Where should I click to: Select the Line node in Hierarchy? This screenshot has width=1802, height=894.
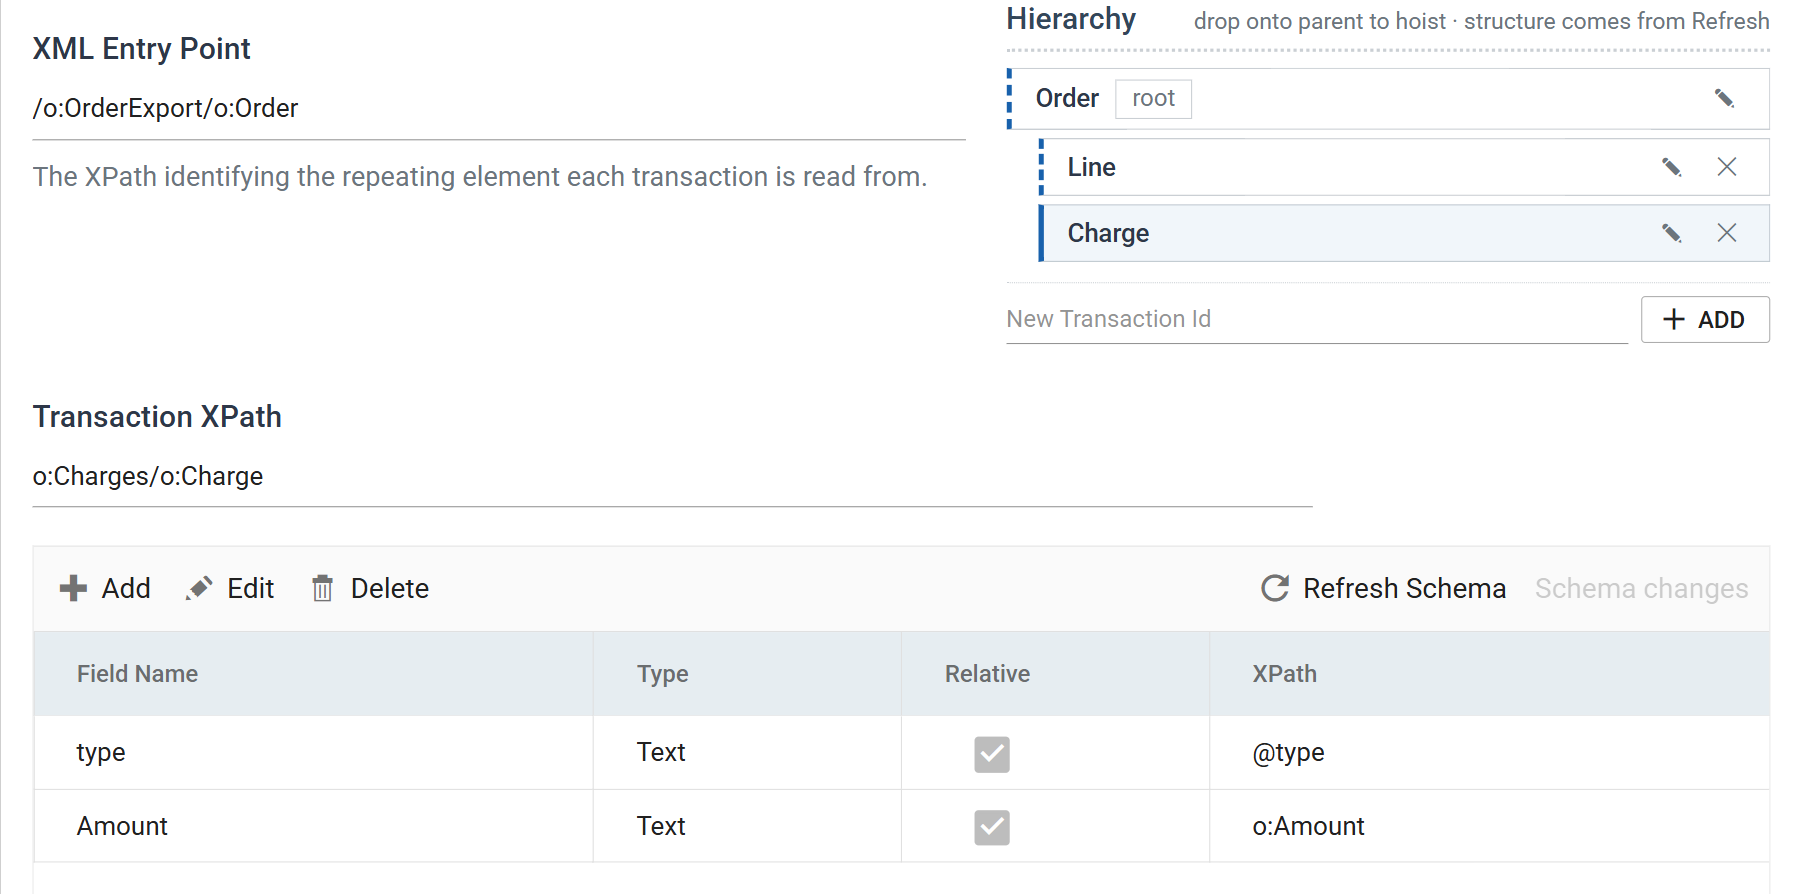[1404, 167]
